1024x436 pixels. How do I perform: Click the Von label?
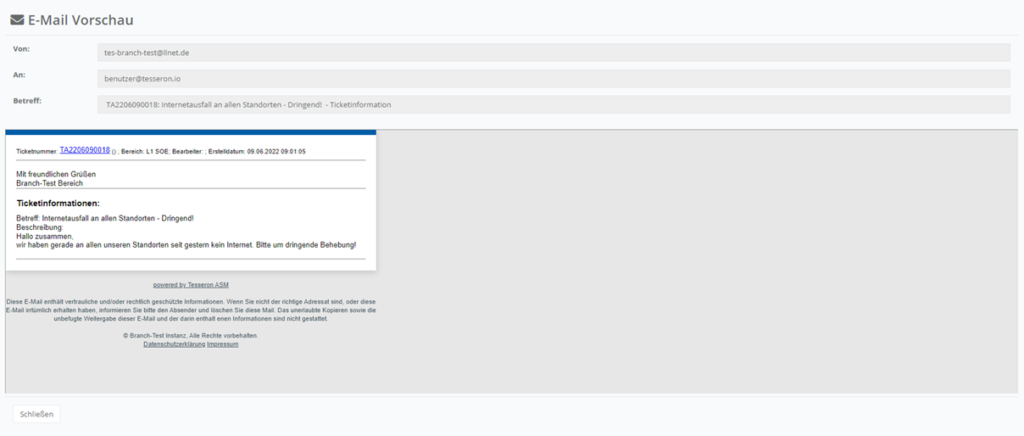click(x=20, y=49)
